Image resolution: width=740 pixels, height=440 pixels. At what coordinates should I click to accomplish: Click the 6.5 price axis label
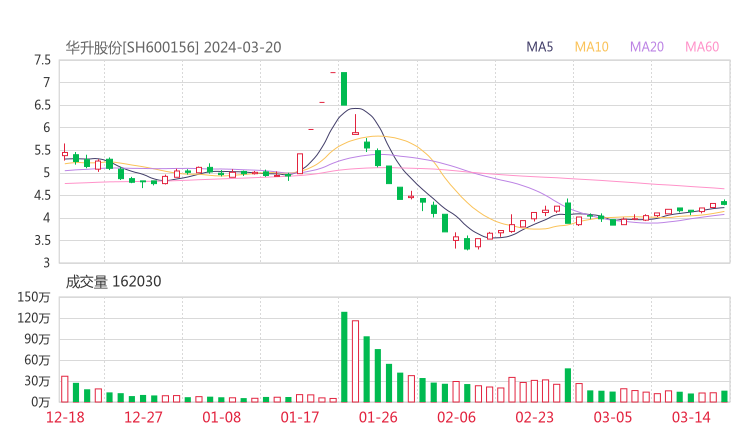[x=42, y=105]
